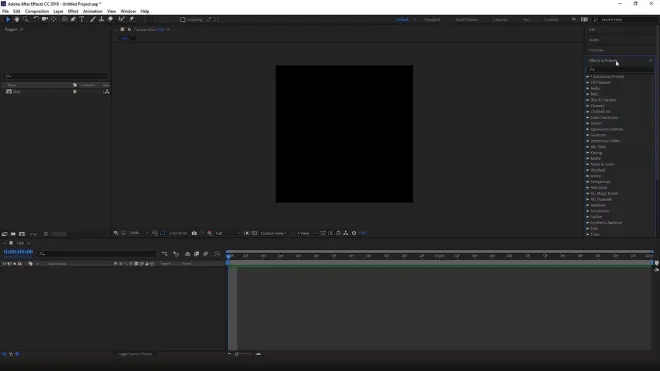Click the new composition icon in Project panel
This screenshot has height=371, width=660.
click(x=22, y=234)
